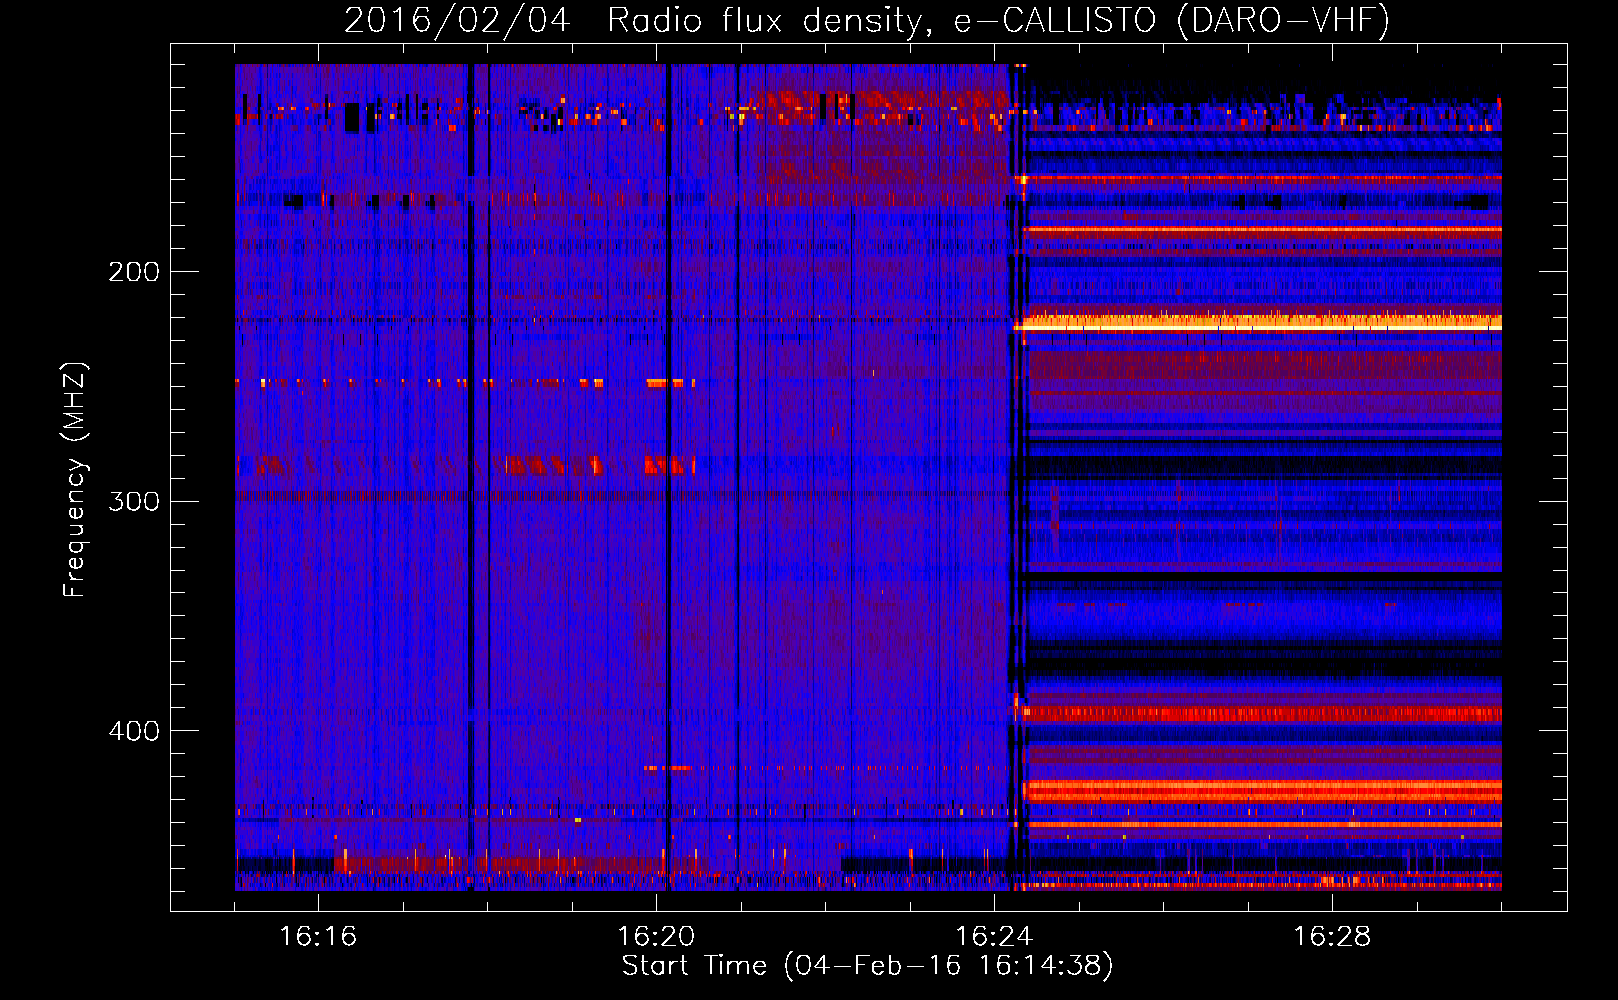Click the '400' frequency tick label
This screenshot has height=1000, width=1618.
point(134,731)
